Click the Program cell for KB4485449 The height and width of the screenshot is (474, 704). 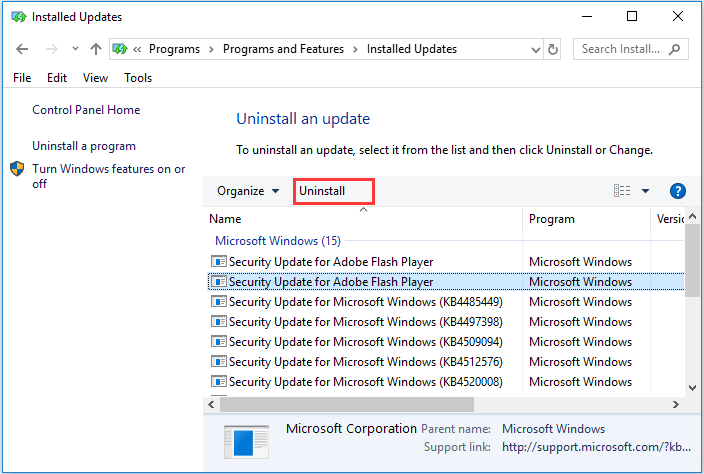coord(581,302)
